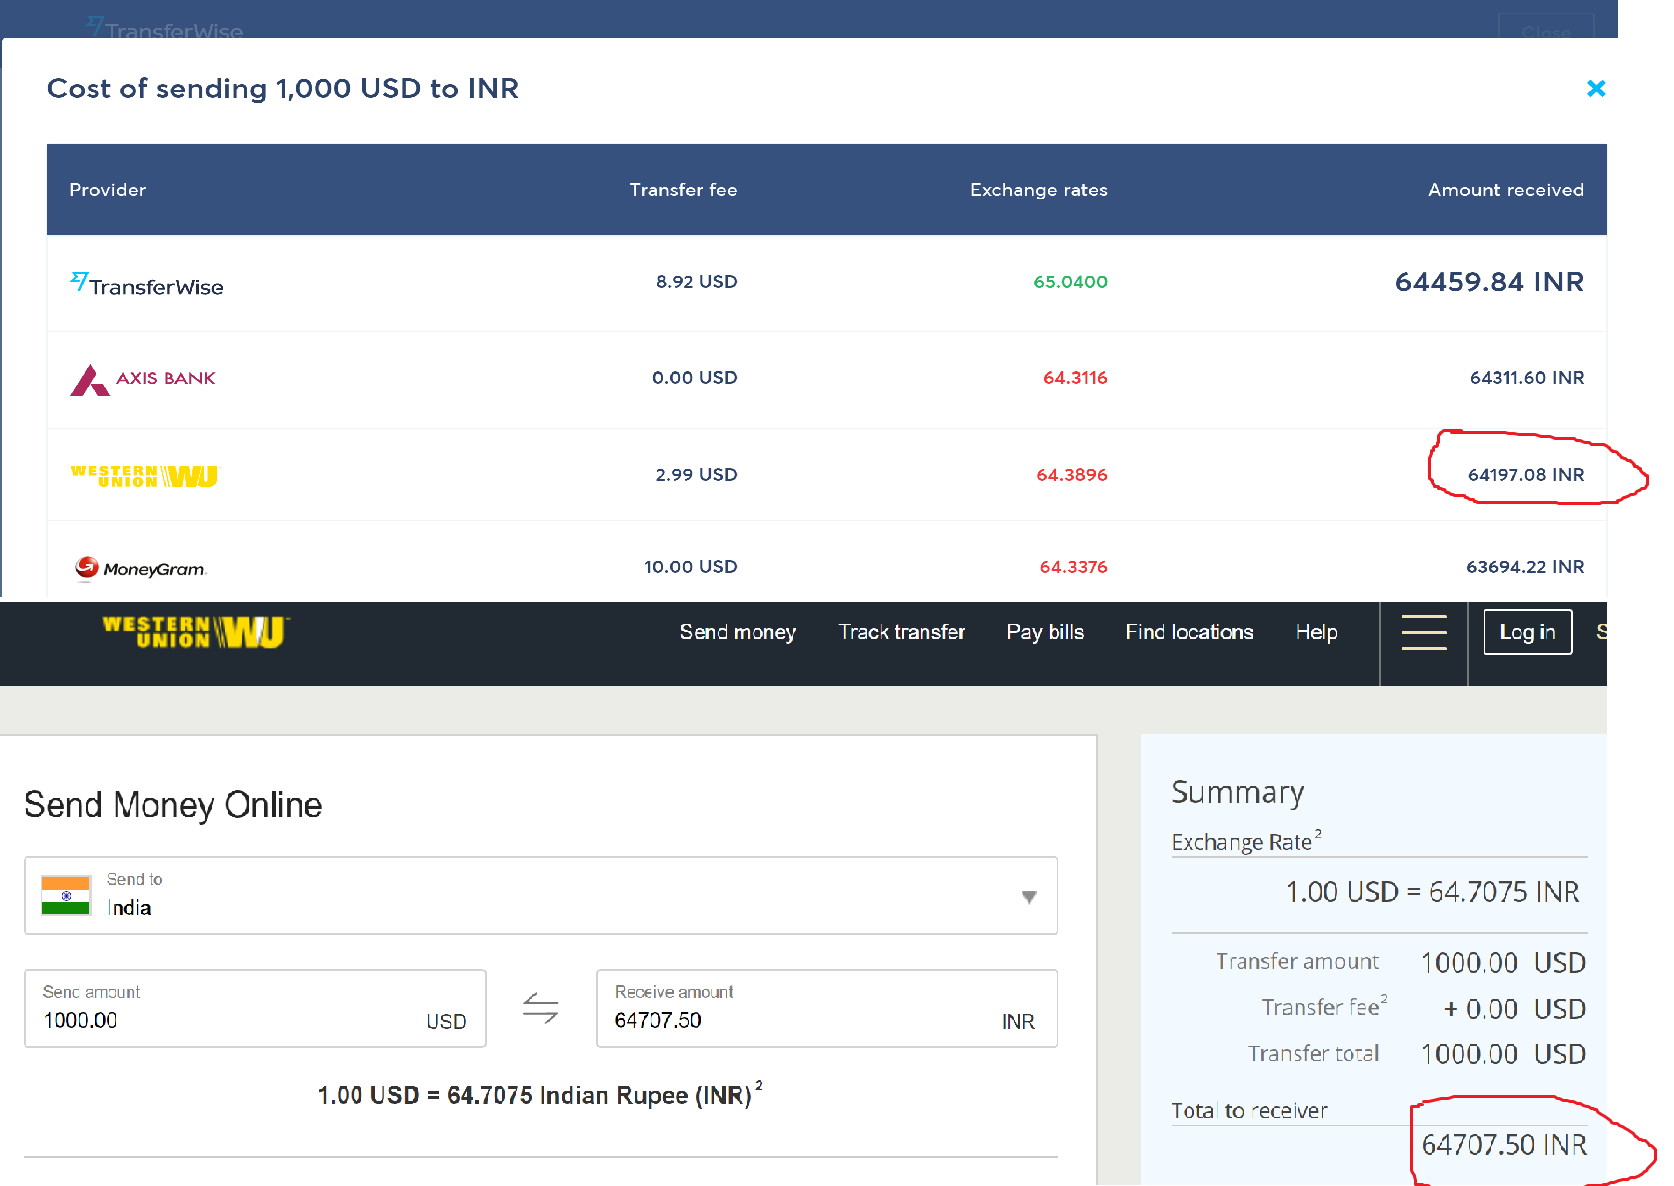Click the Western Union logo in navigation bar
The image size is (1674, 1186).
pos(196,632)
